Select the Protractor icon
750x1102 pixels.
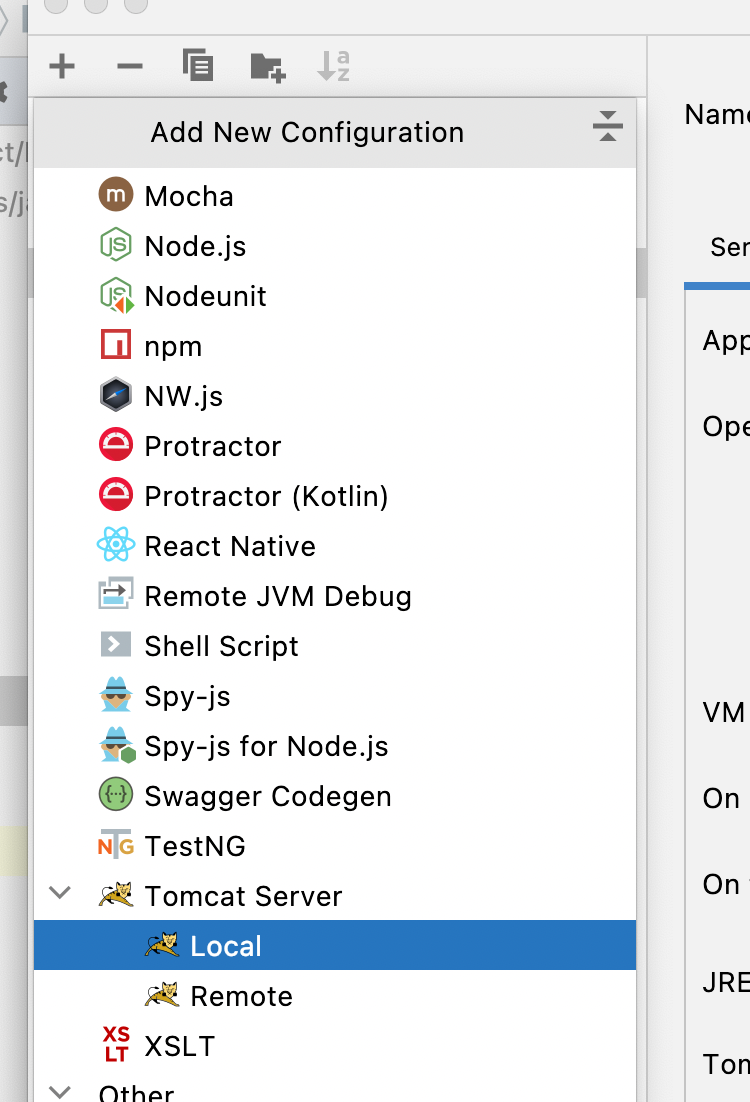116,444
